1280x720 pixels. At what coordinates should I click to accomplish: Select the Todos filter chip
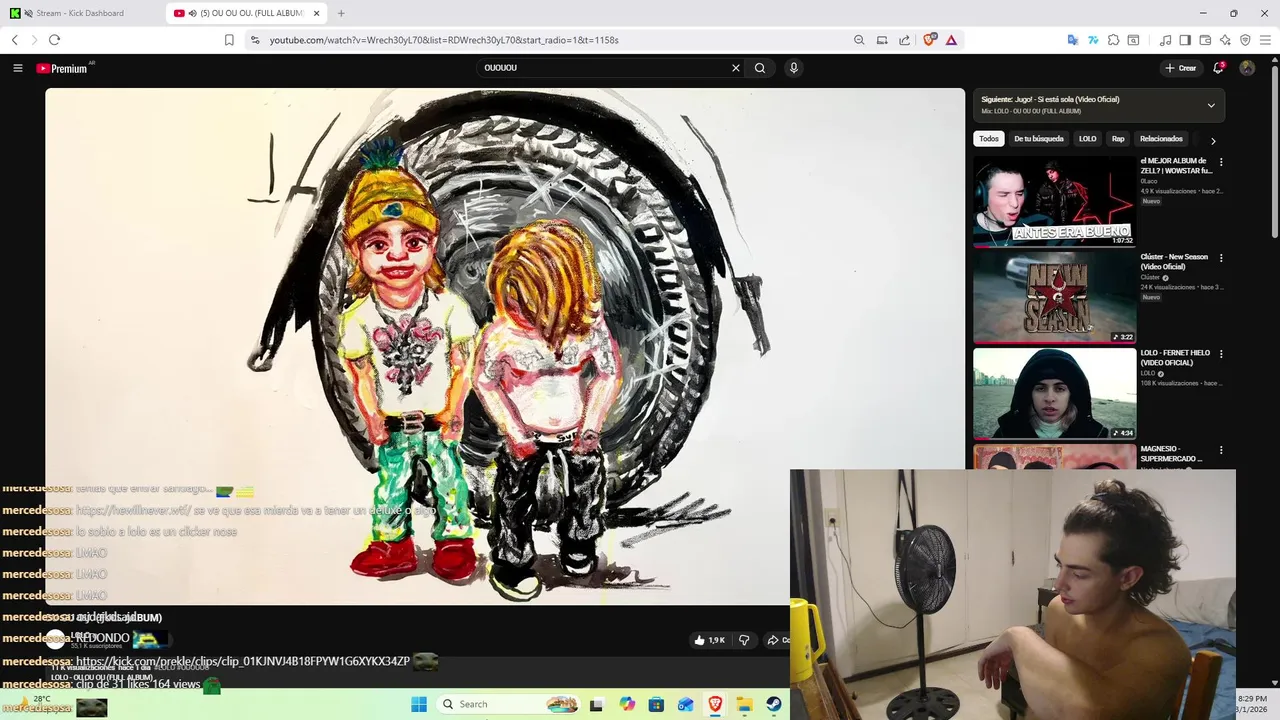point(988,139)
